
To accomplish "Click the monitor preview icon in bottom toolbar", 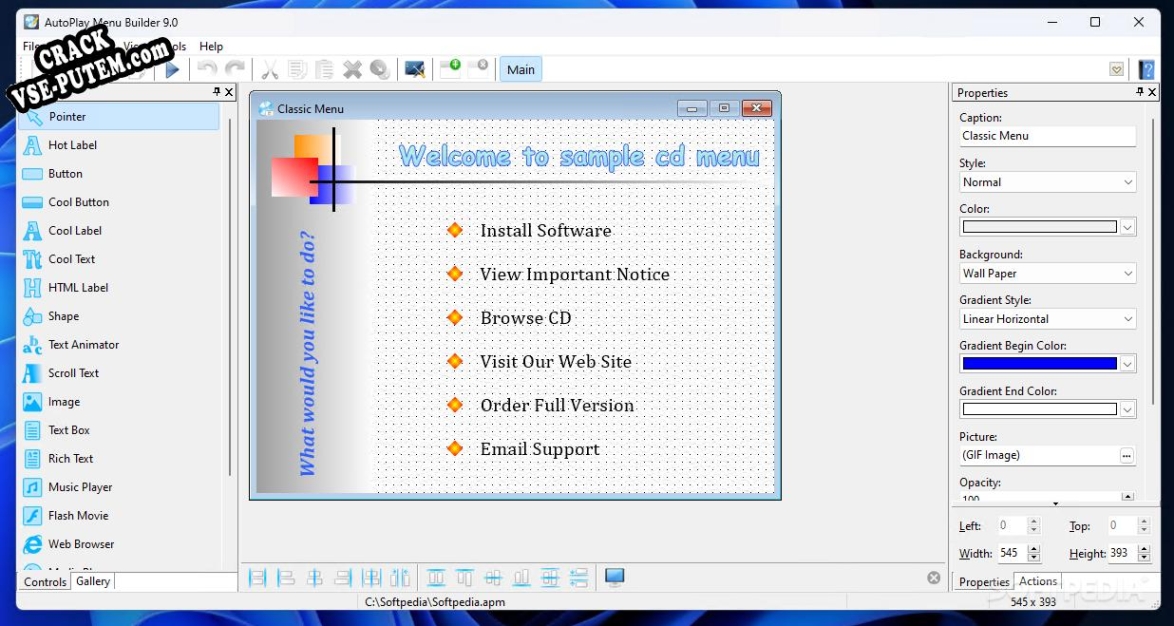I will point(615,577).
